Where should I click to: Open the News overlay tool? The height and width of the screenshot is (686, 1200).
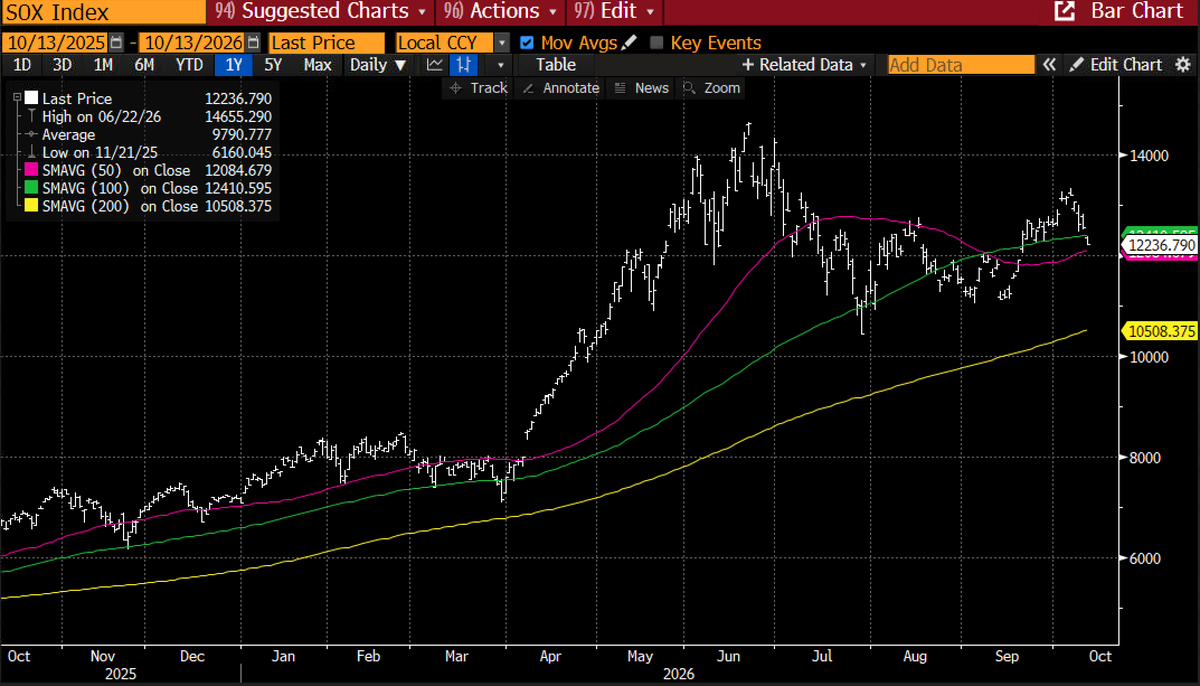641,88
